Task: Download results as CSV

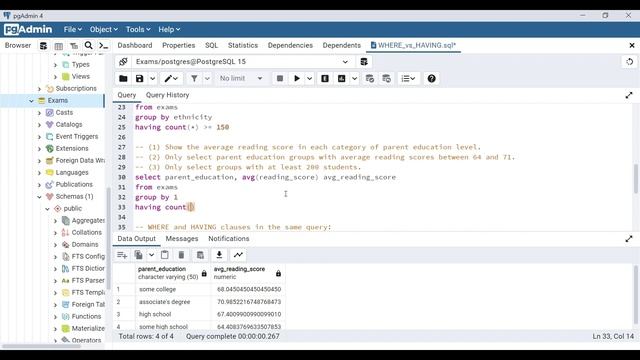Action: coord(219,255)
